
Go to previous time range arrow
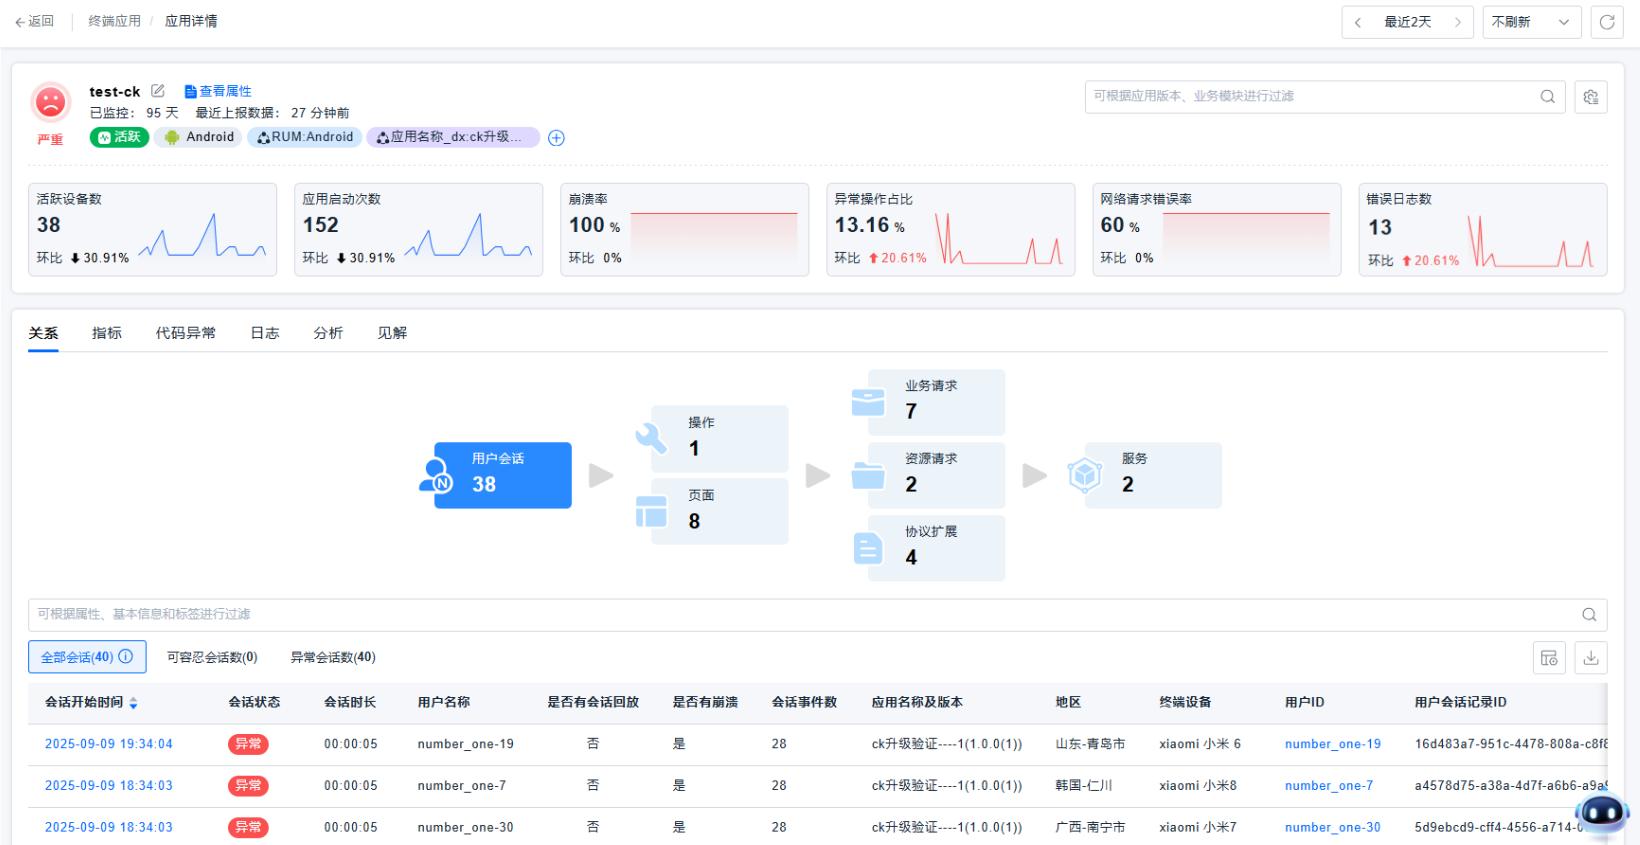1357,22
